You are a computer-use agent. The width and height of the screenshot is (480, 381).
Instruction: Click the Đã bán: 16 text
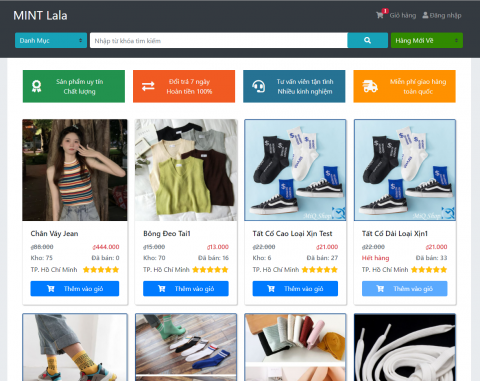point(213,258)
